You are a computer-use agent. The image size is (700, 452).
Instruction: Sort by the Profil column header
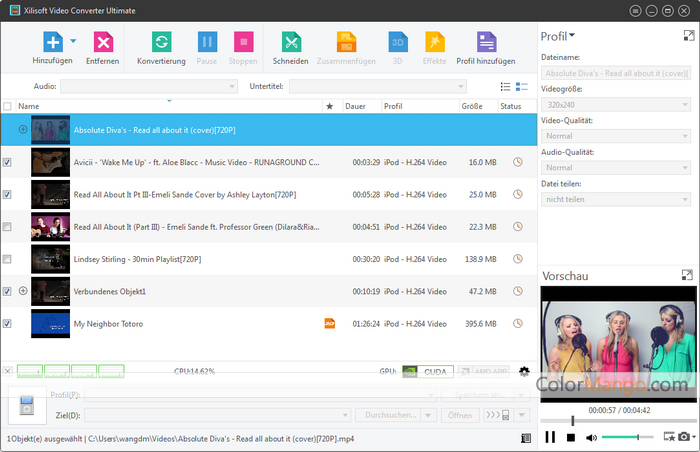point(420,106)
